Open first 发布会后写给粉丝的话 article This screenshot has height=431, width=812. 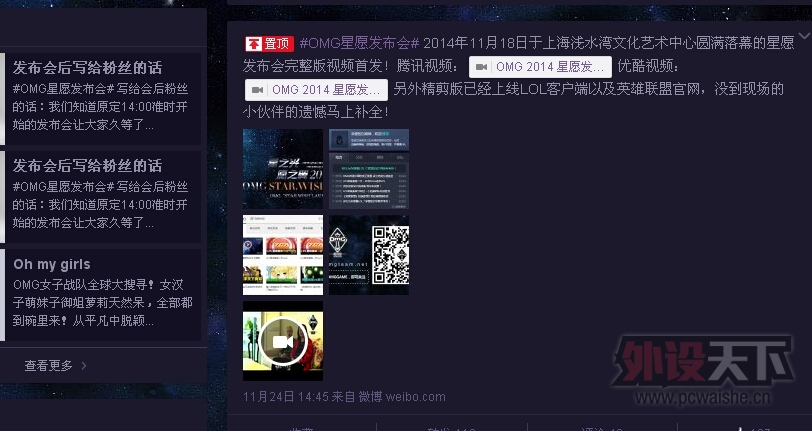(x=87, y=68)
